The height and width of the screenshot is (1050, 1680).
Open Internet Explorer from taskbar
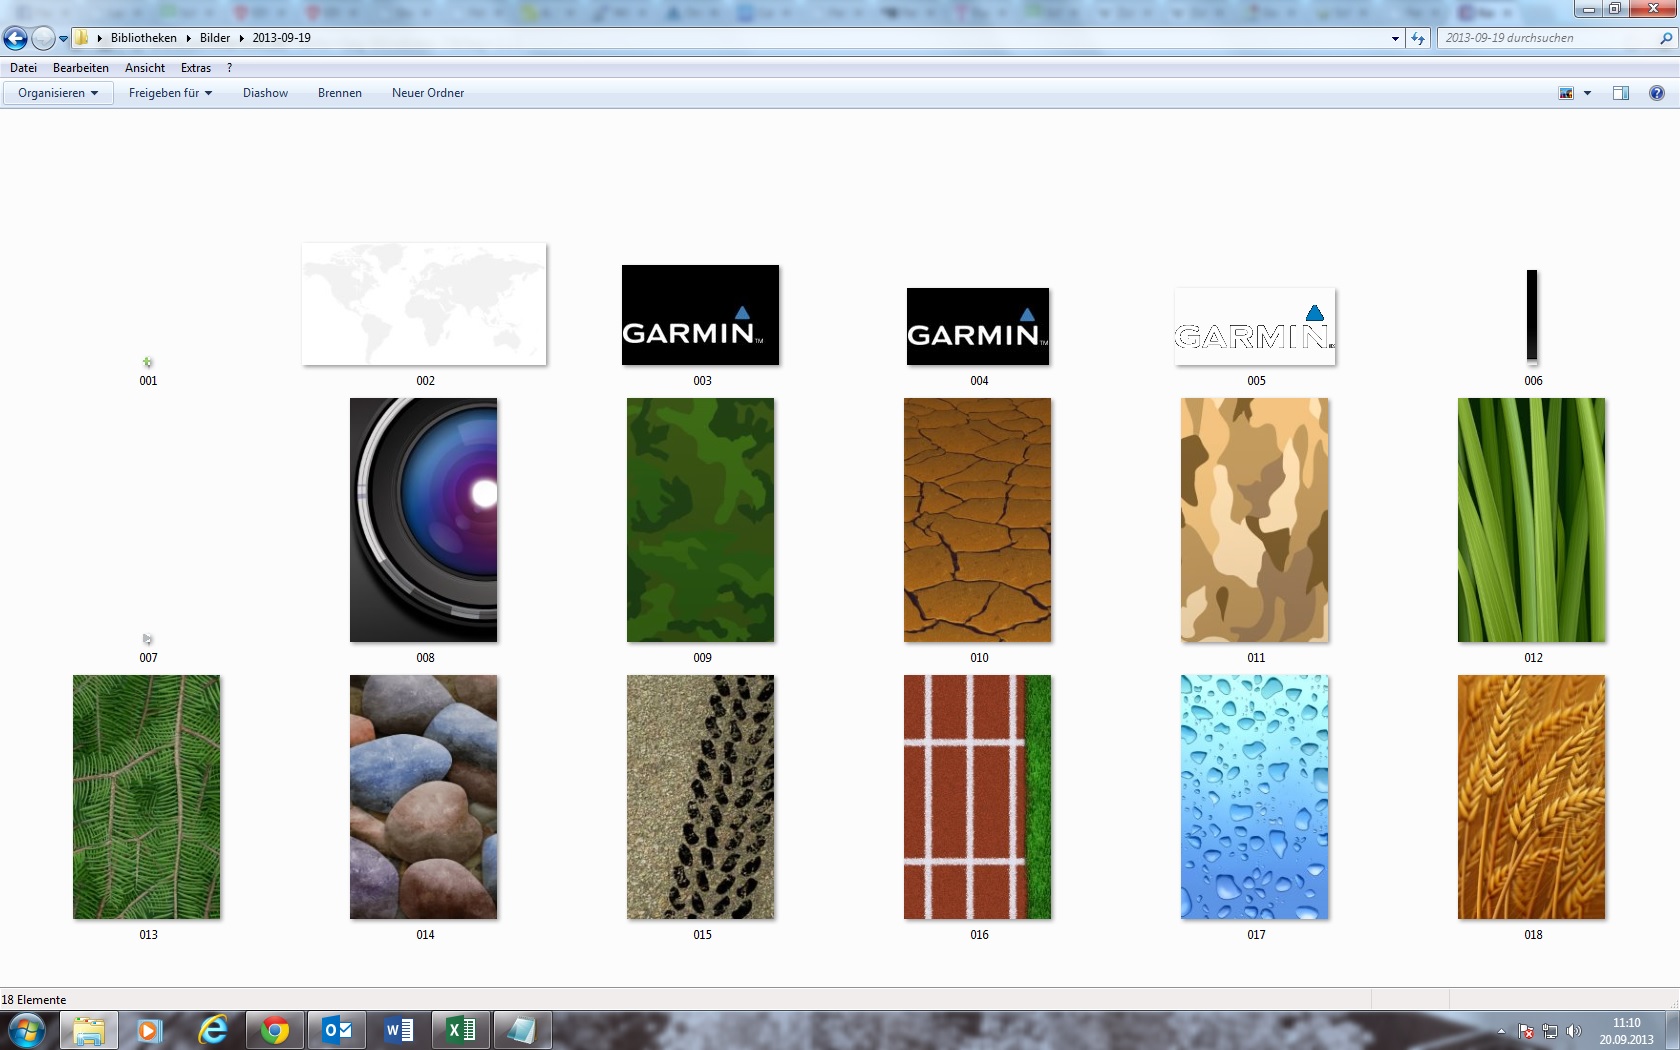[212, 1030]
